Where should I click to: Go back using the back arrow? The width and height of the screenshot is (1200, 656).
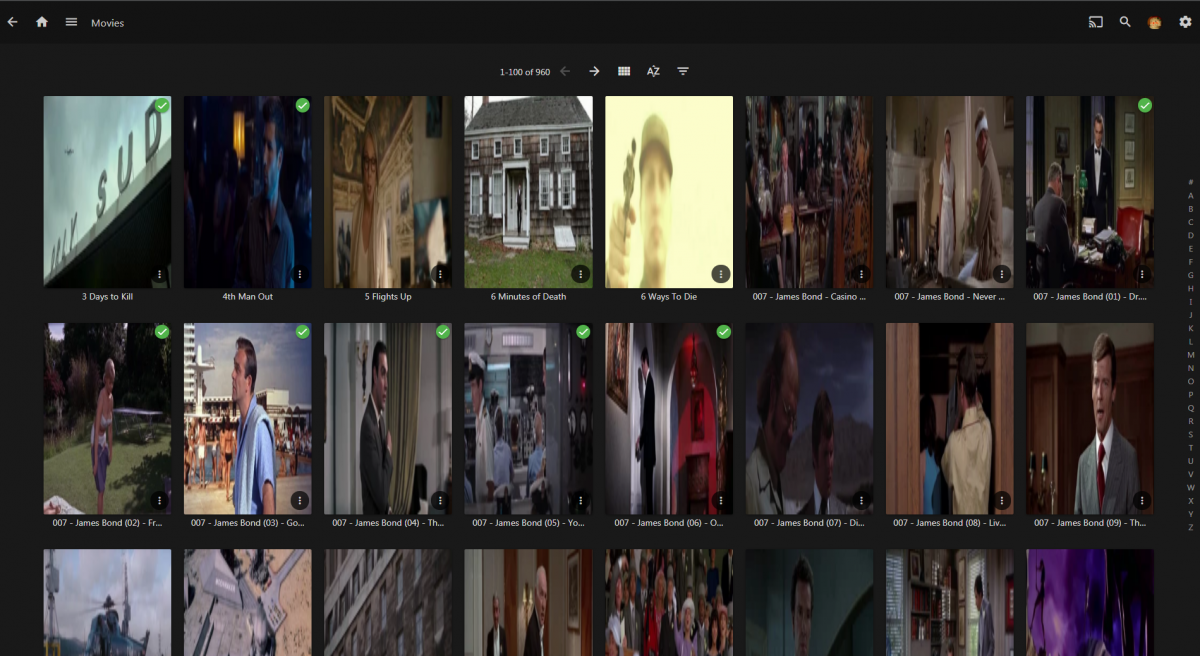pyautogui.click(x=13, y=22)
